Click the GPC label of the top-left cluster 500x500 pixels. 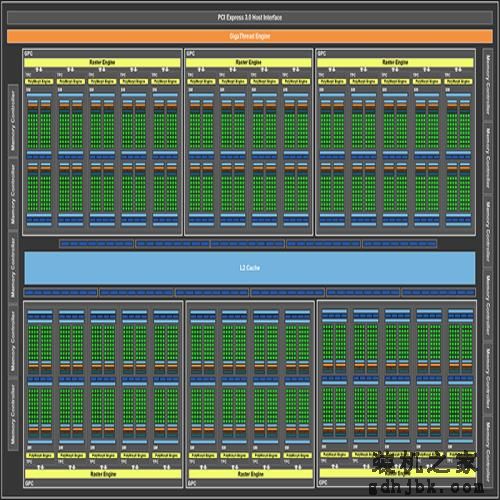click(28, 54)
